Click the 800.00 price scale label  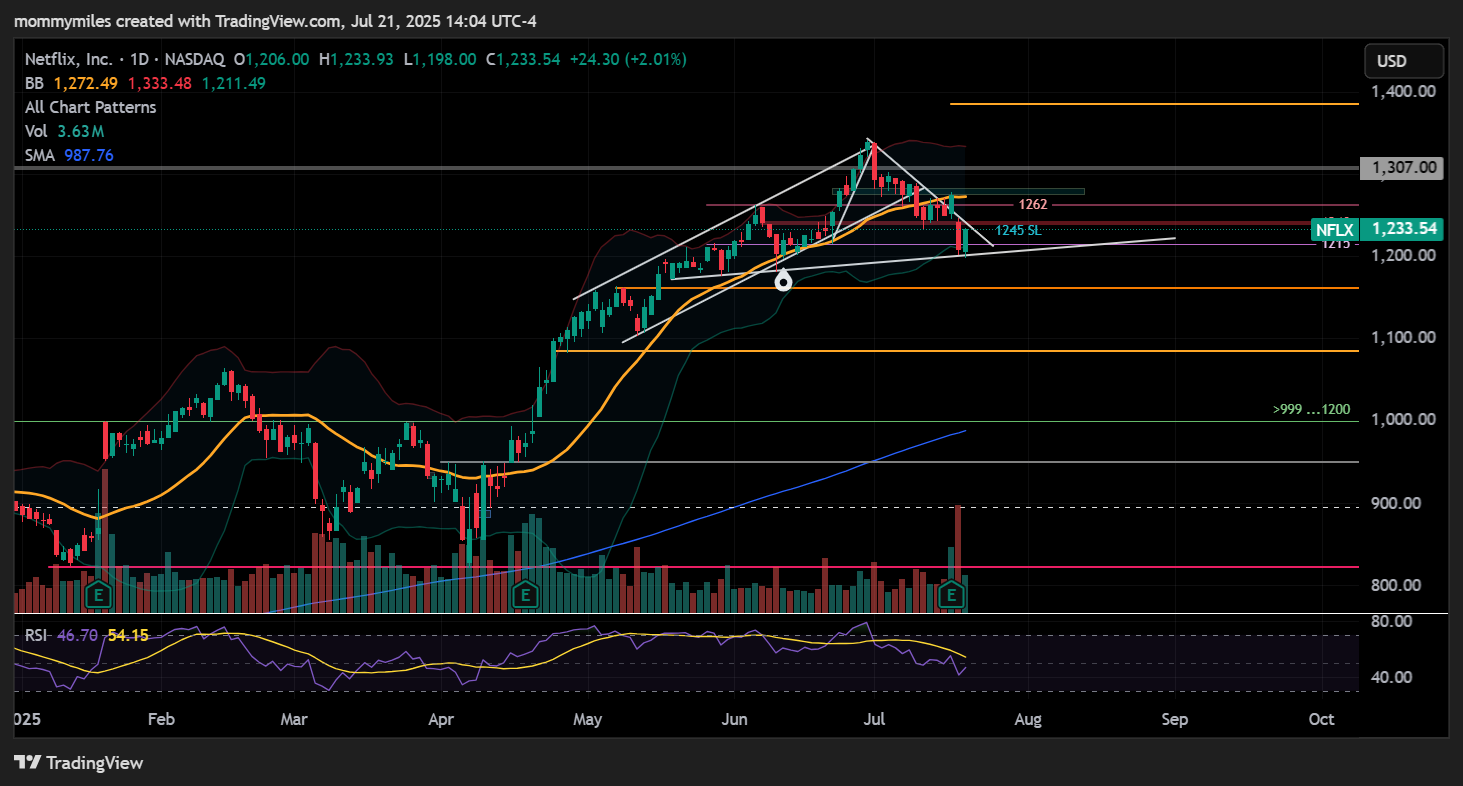click(1397, 585)
